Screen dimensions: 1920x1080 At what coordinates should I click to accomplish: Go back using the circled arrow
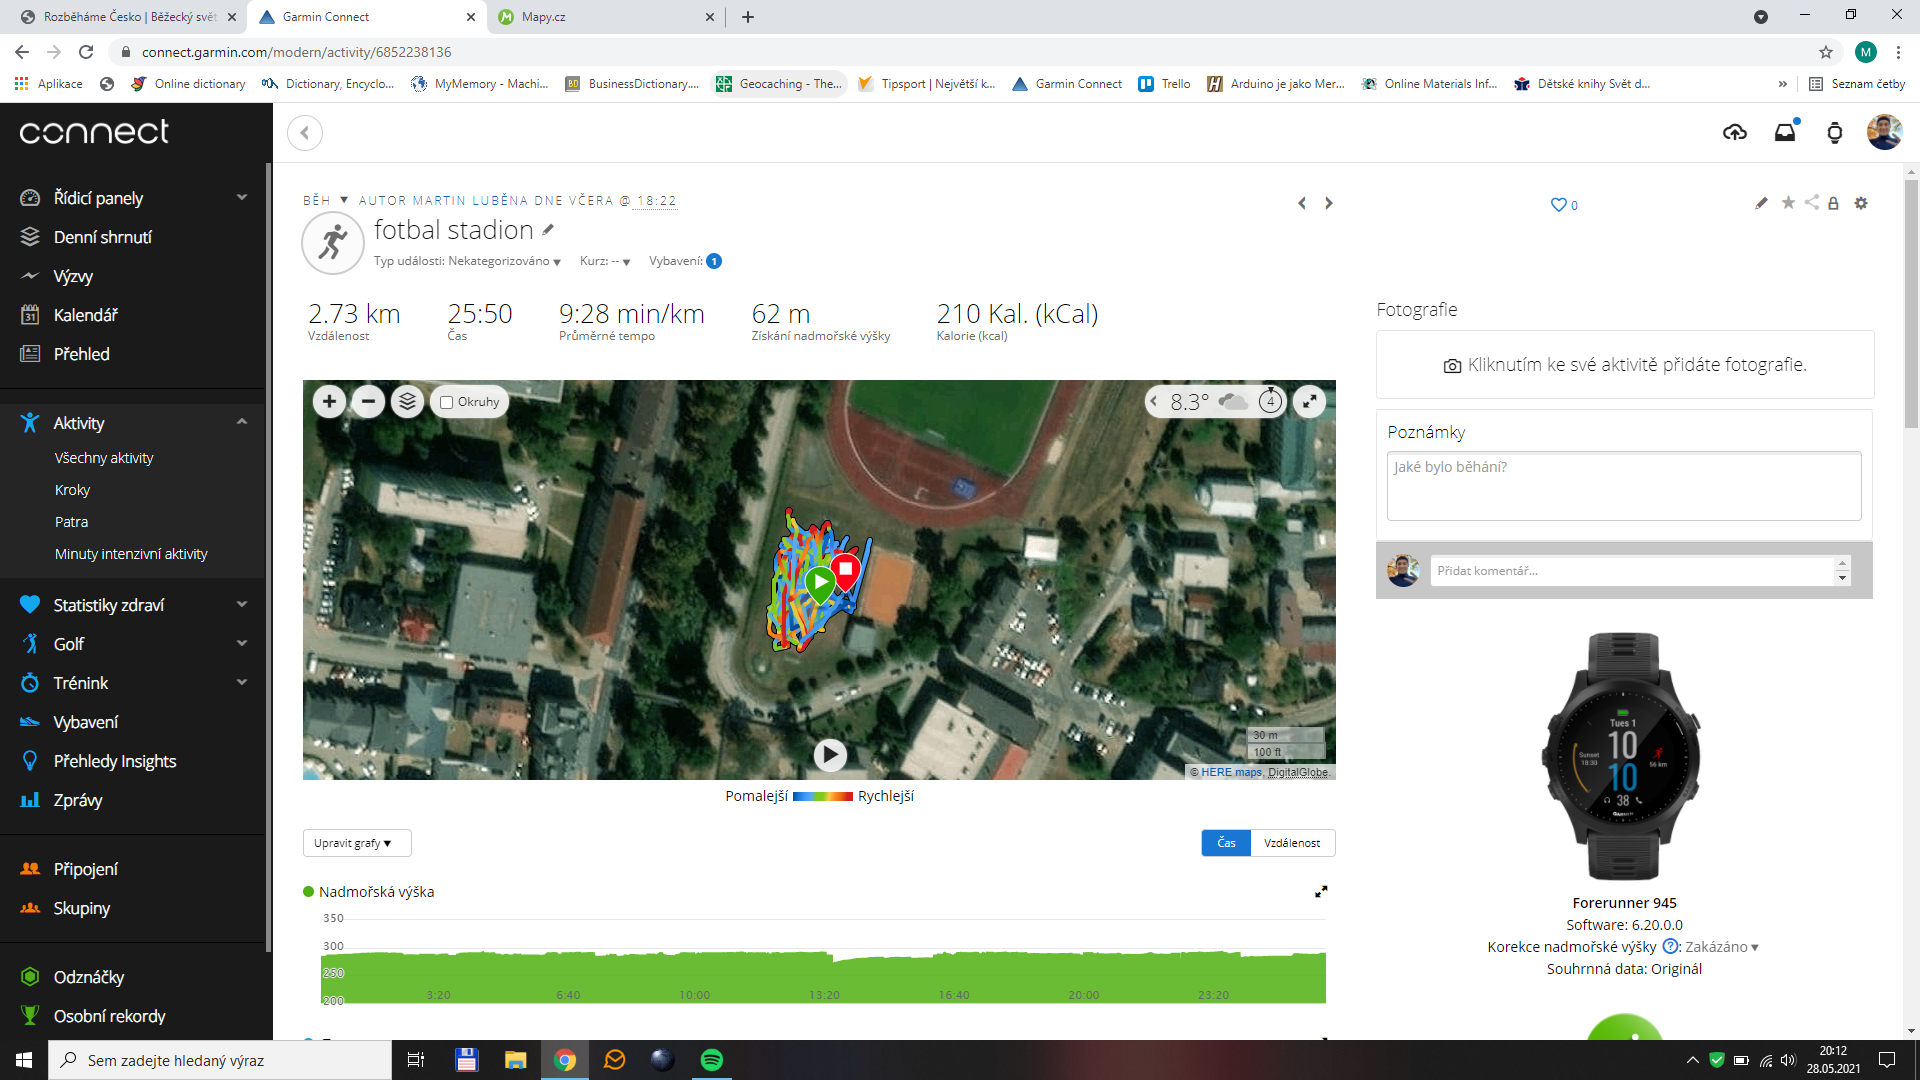[305, 132]
